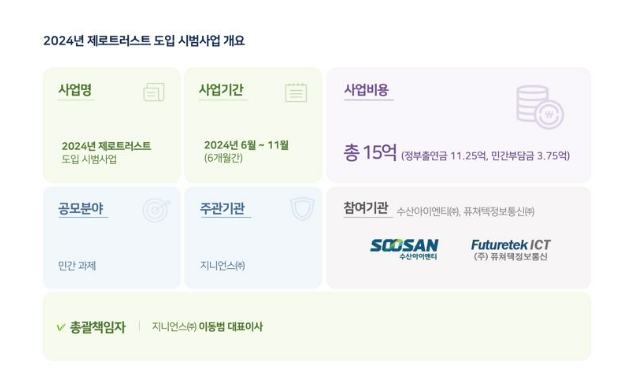Click the shield icon beside 주관기관
Viewport: 623px width, 389px height.
[x=302, y=209]
